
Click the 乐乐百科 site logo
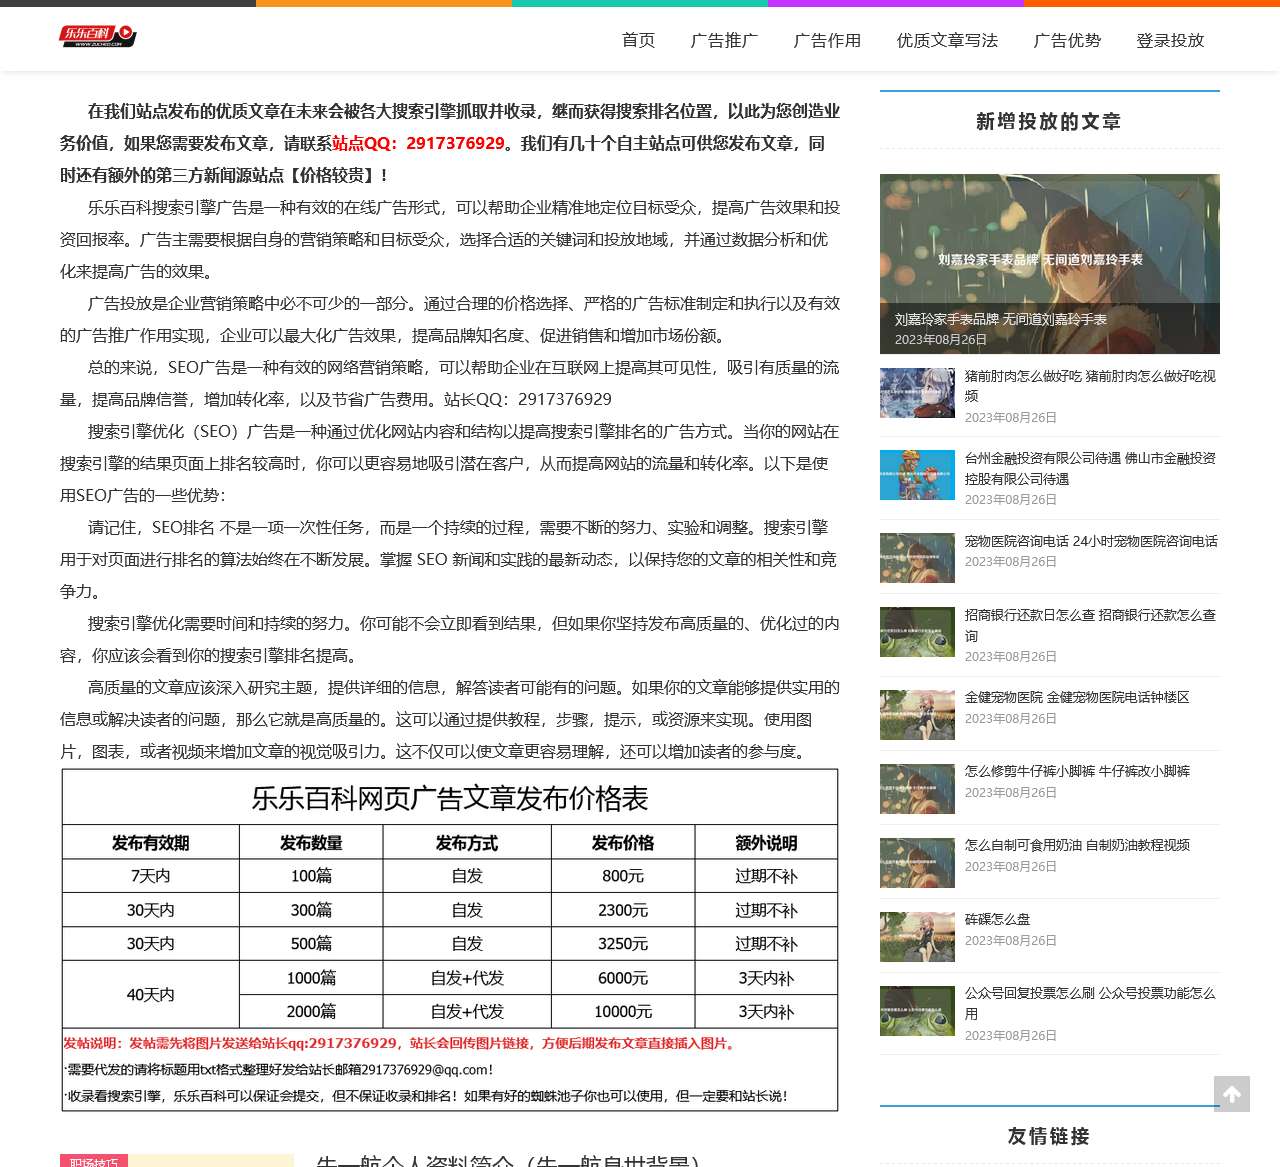(x=96, y=36)
